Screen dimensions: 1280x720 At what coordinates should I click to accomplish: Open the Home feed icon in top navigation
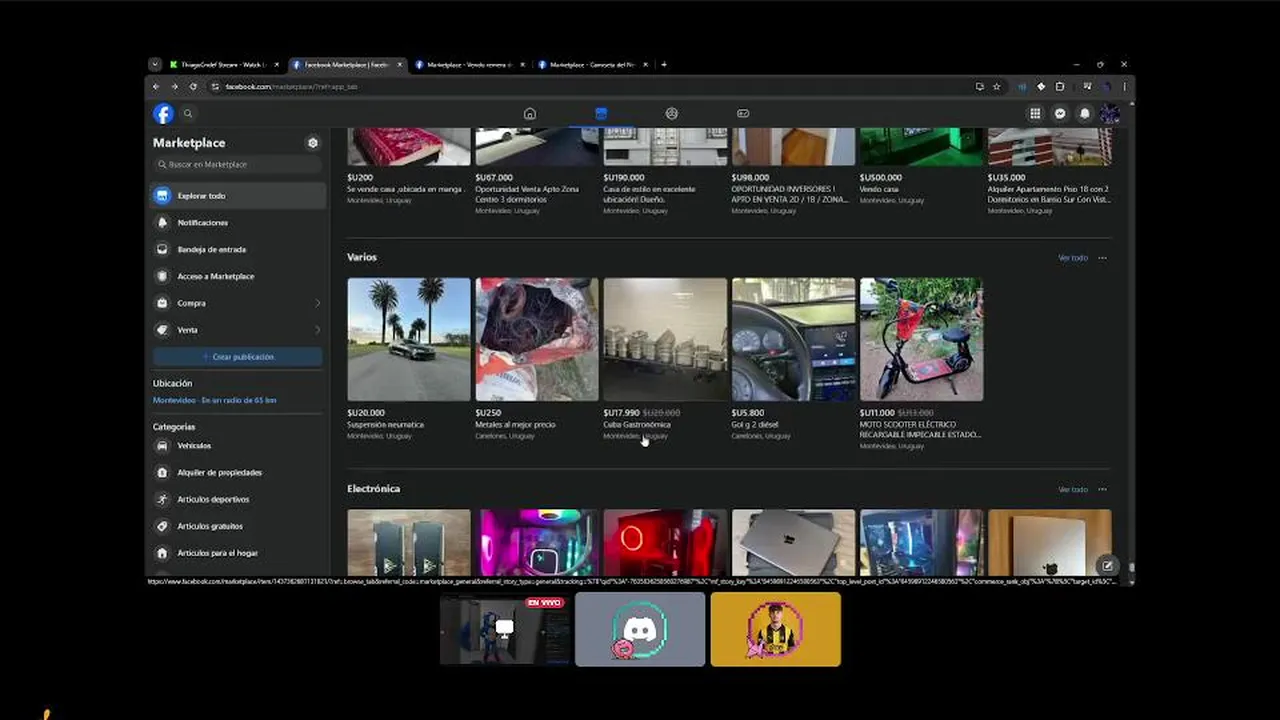click(530, 114)
